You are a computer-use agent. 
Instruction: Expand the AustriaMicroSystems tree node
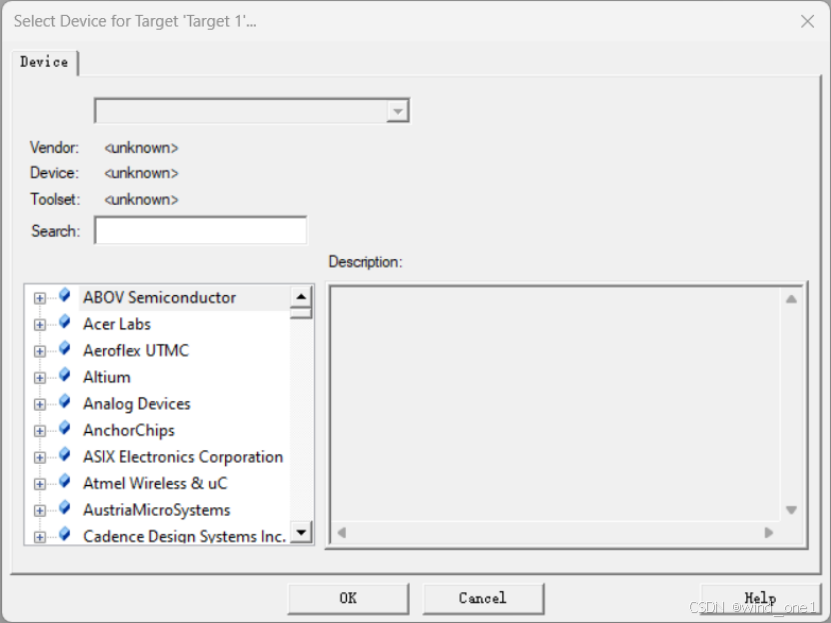point(39,510)
